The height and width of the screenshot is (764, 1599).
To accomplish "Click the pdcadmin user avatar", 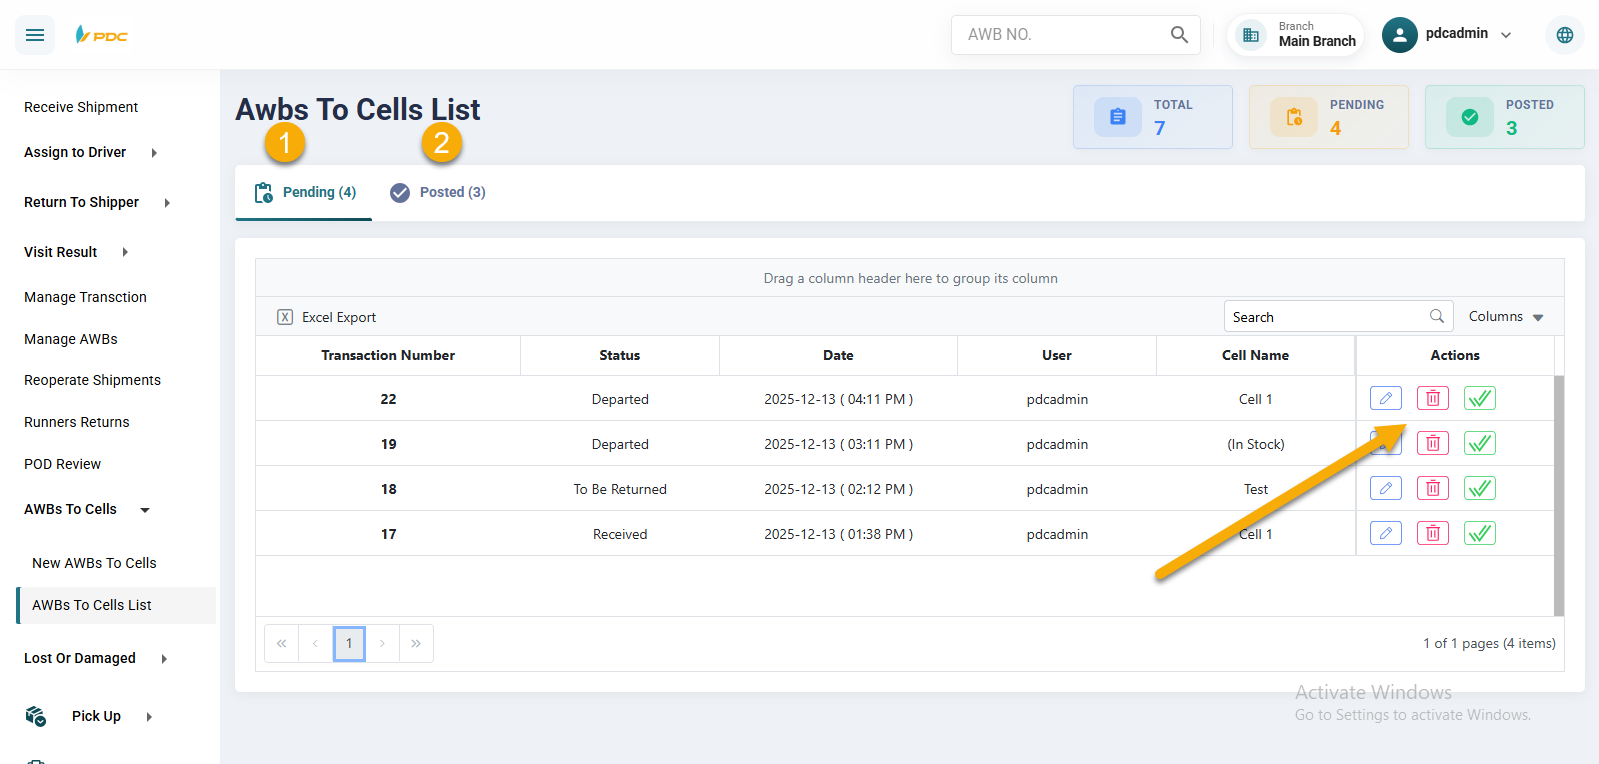I will click(x=1400, y=35).
